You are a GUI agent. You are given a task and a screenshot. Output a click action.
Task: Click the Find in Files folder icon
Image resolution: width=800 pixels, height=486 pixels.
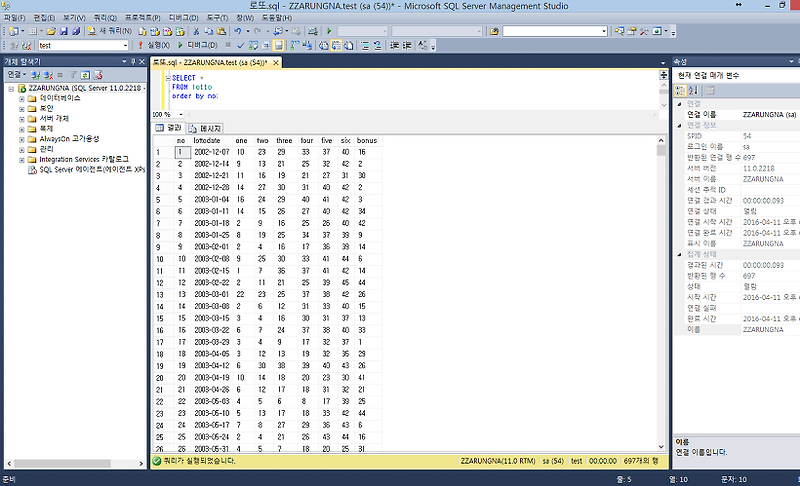point(494,31)
